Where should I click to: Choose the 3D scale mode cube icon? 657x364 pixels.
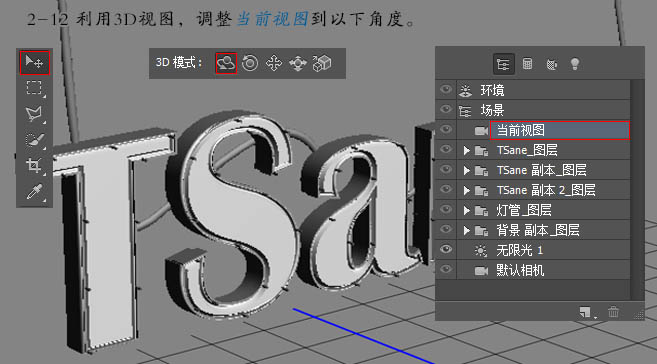click(322, 63)
